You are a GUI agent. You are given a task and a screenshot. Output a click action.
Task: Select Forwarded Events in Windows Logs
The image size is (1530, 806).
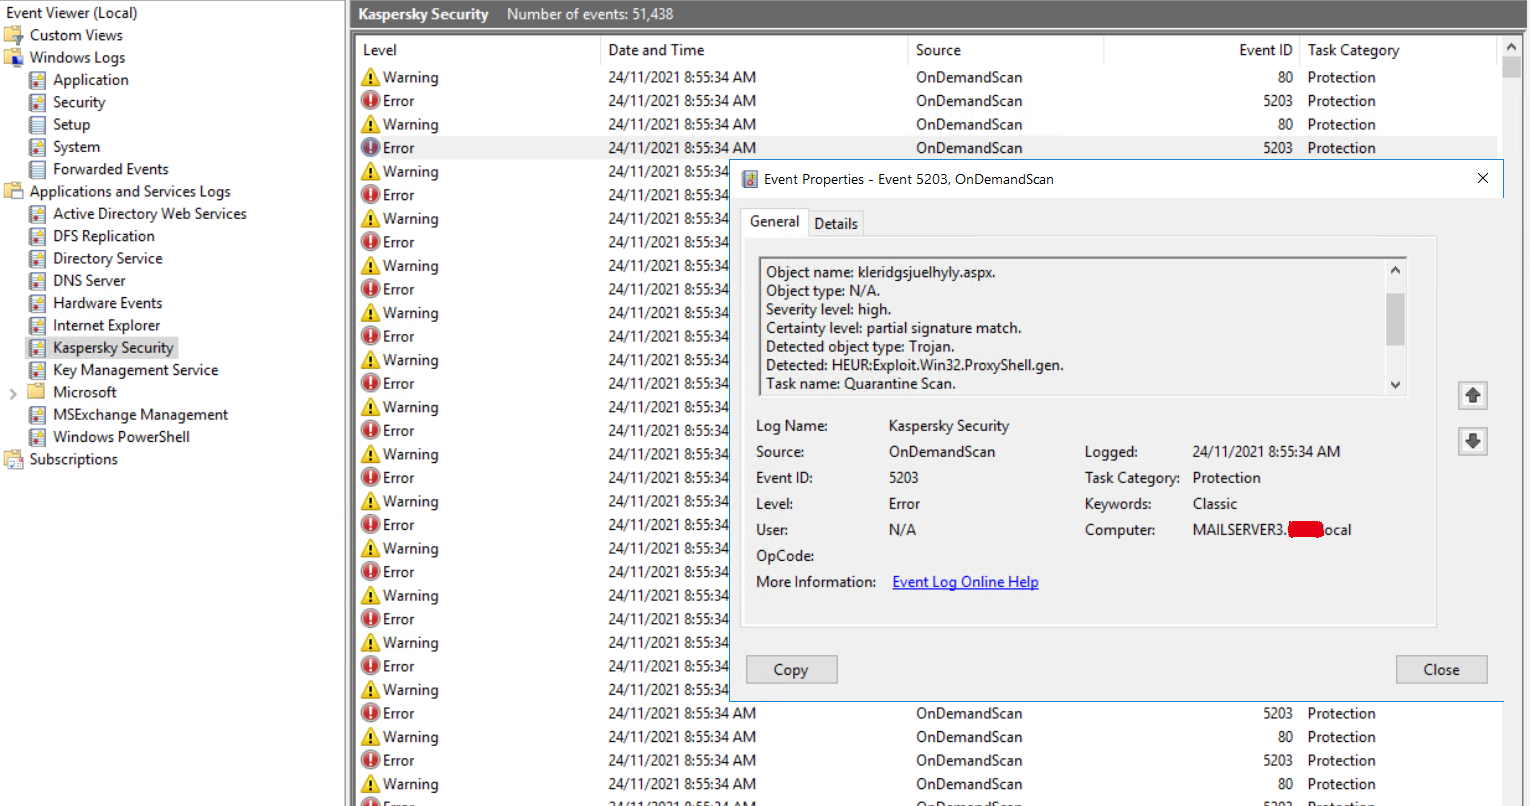(110, 169)
